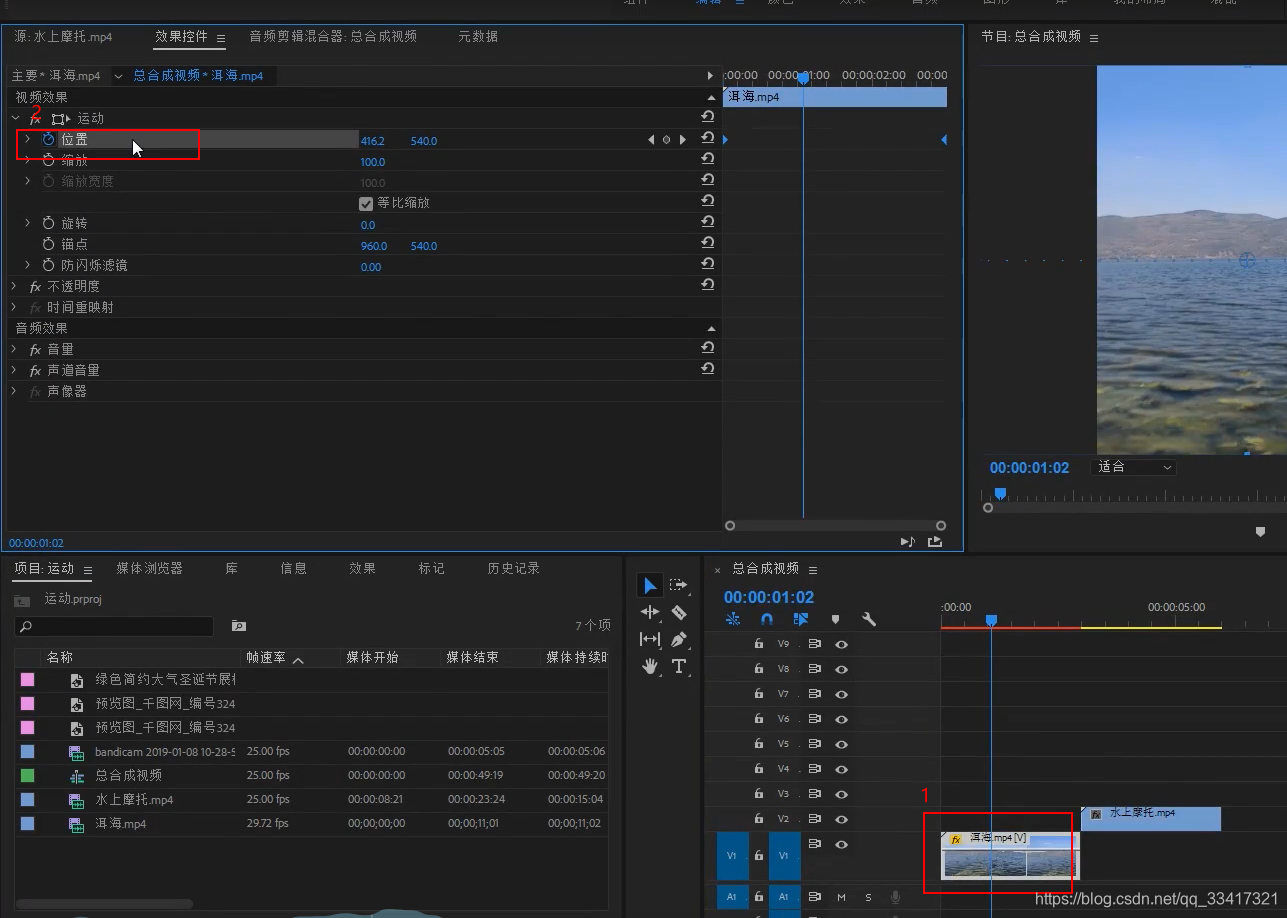Open the 元数据 tab
The width and height of the screenshot is (1287, 918).
coord(478,36)
